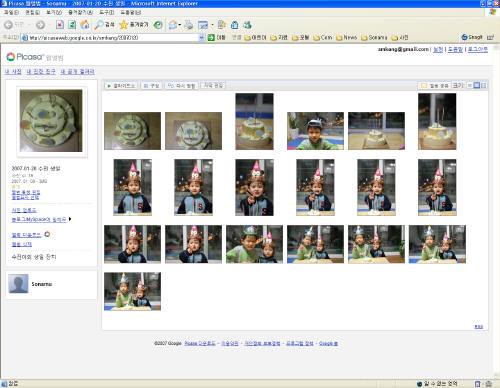Click the Sonamu username text
Image resolution: width=500 pixels, height=388 pixels.
pyautogui.click(x=42, y=284)
